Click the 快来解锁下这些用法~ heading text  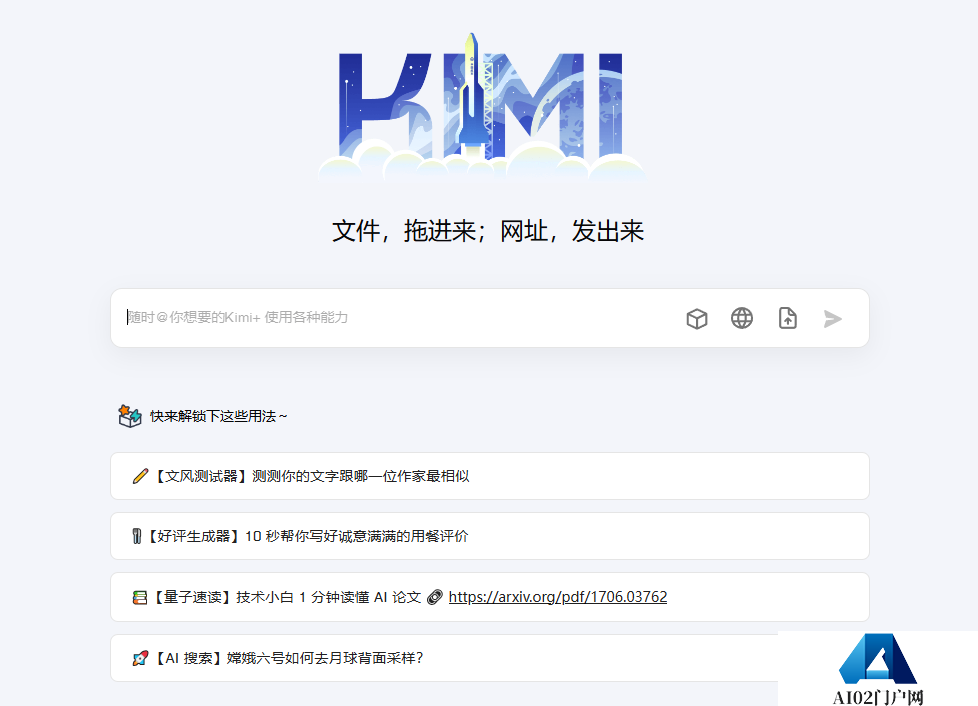[218, 416]
